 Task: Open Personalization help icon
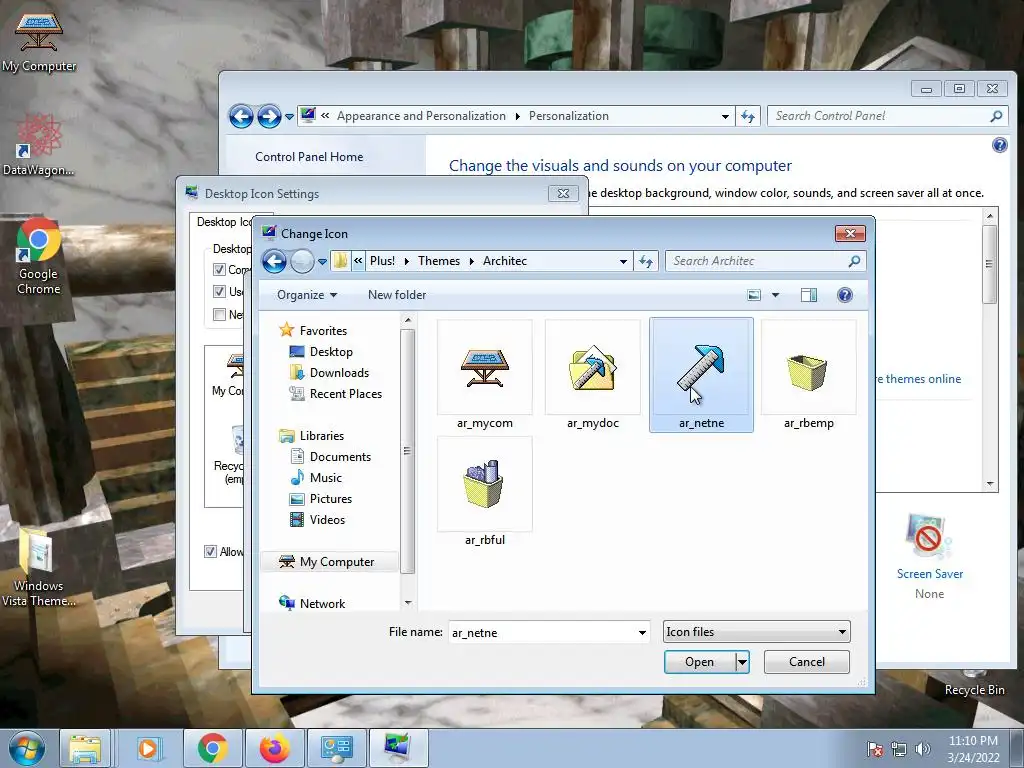pos(999,145)
